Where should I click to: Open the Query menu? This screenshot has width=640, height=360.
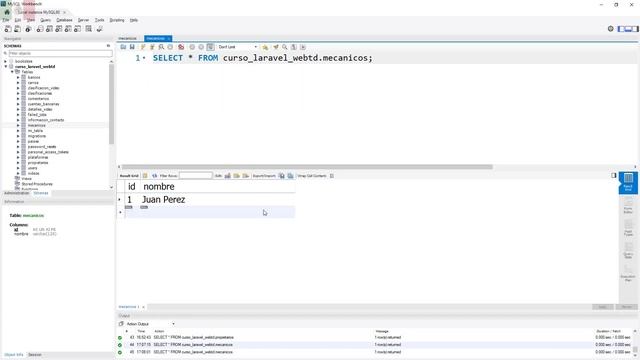[45, 20]
